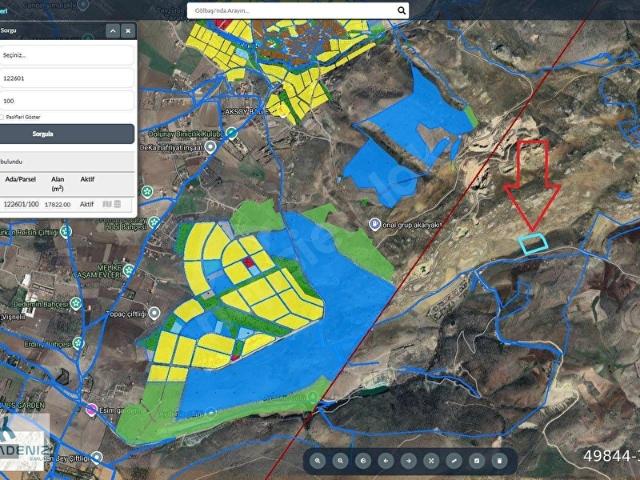
Task: Select the 122601/100 result row
Action: 66,204
